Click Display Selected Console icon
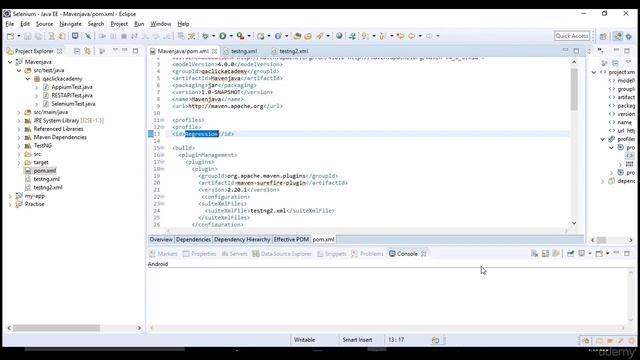The image size is (640, 360). coord(582,253)
